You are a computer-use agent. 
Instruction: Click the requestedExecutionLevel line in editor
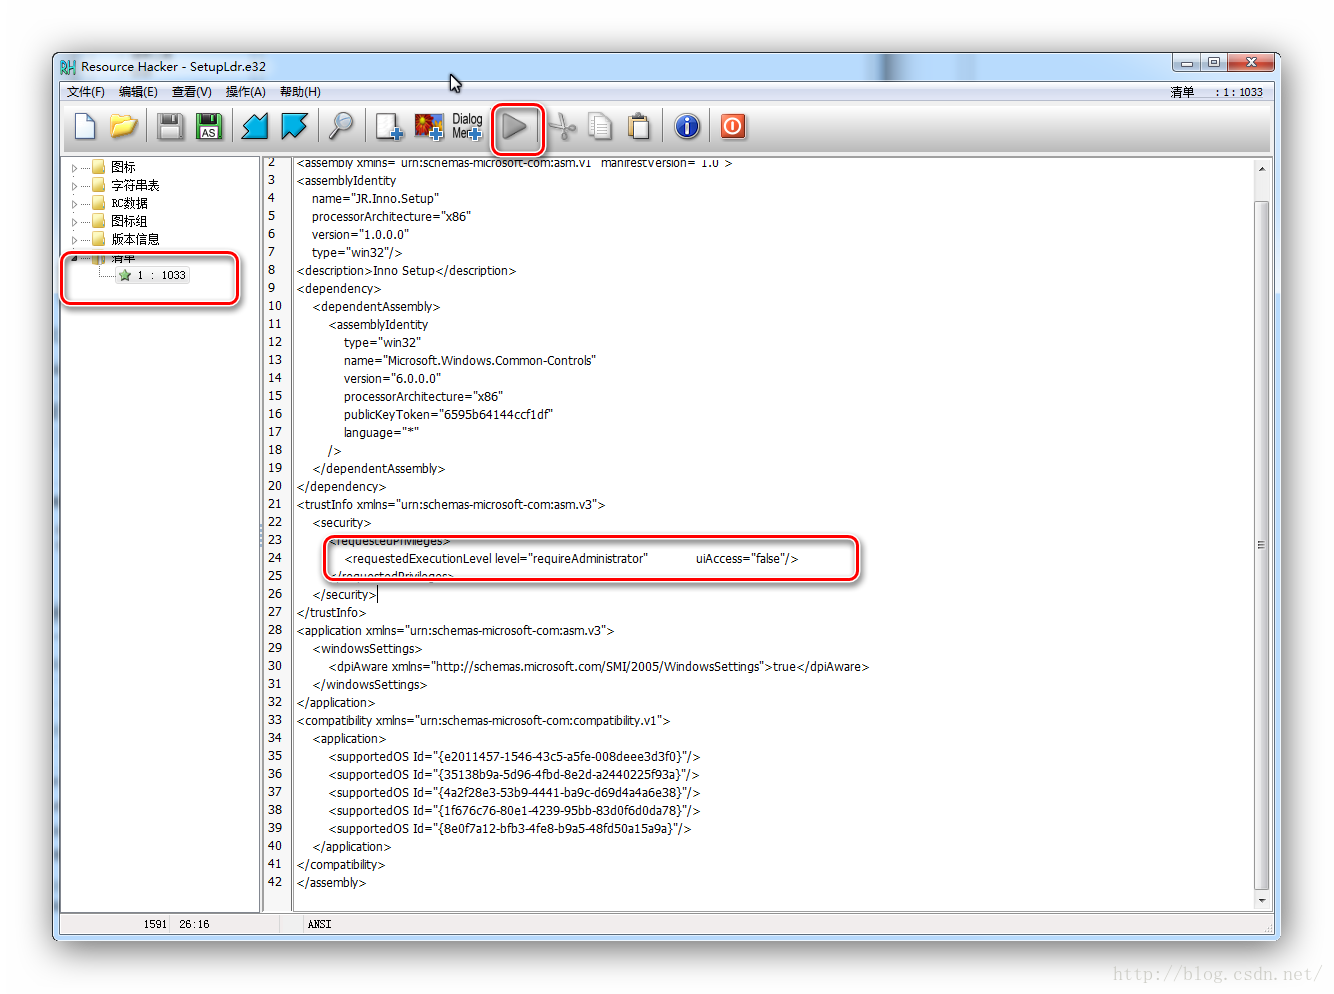click(x=571, y=558)
